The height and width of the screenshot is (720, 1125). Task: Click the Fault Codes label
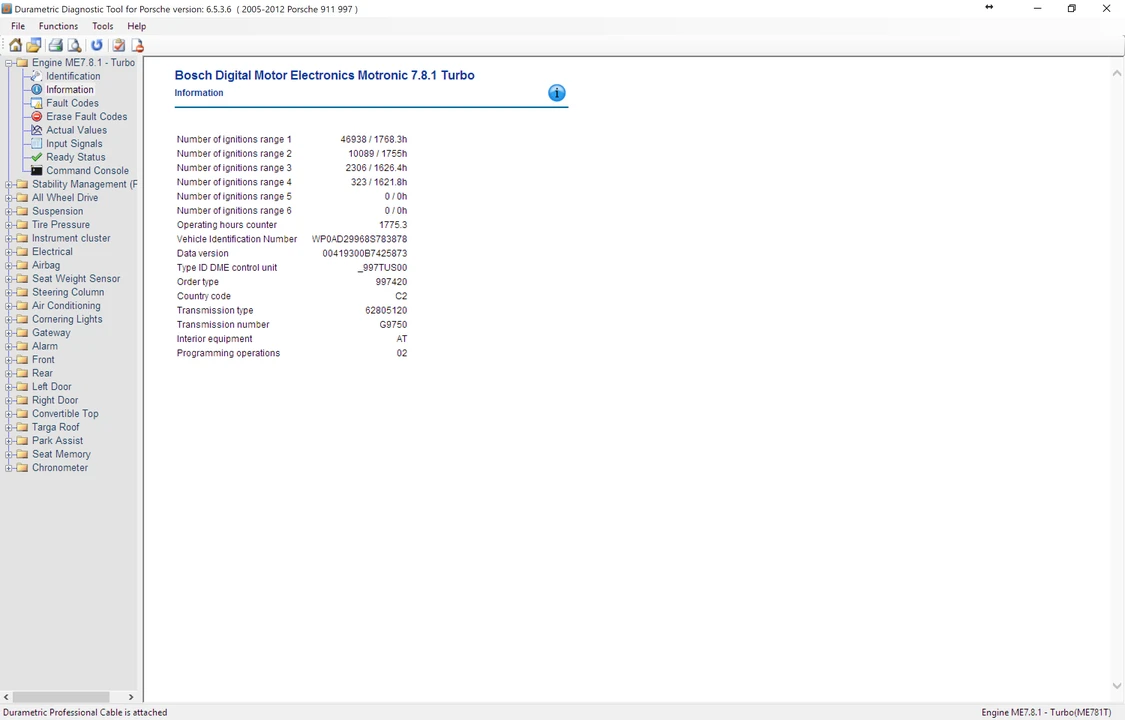point(72,103)
